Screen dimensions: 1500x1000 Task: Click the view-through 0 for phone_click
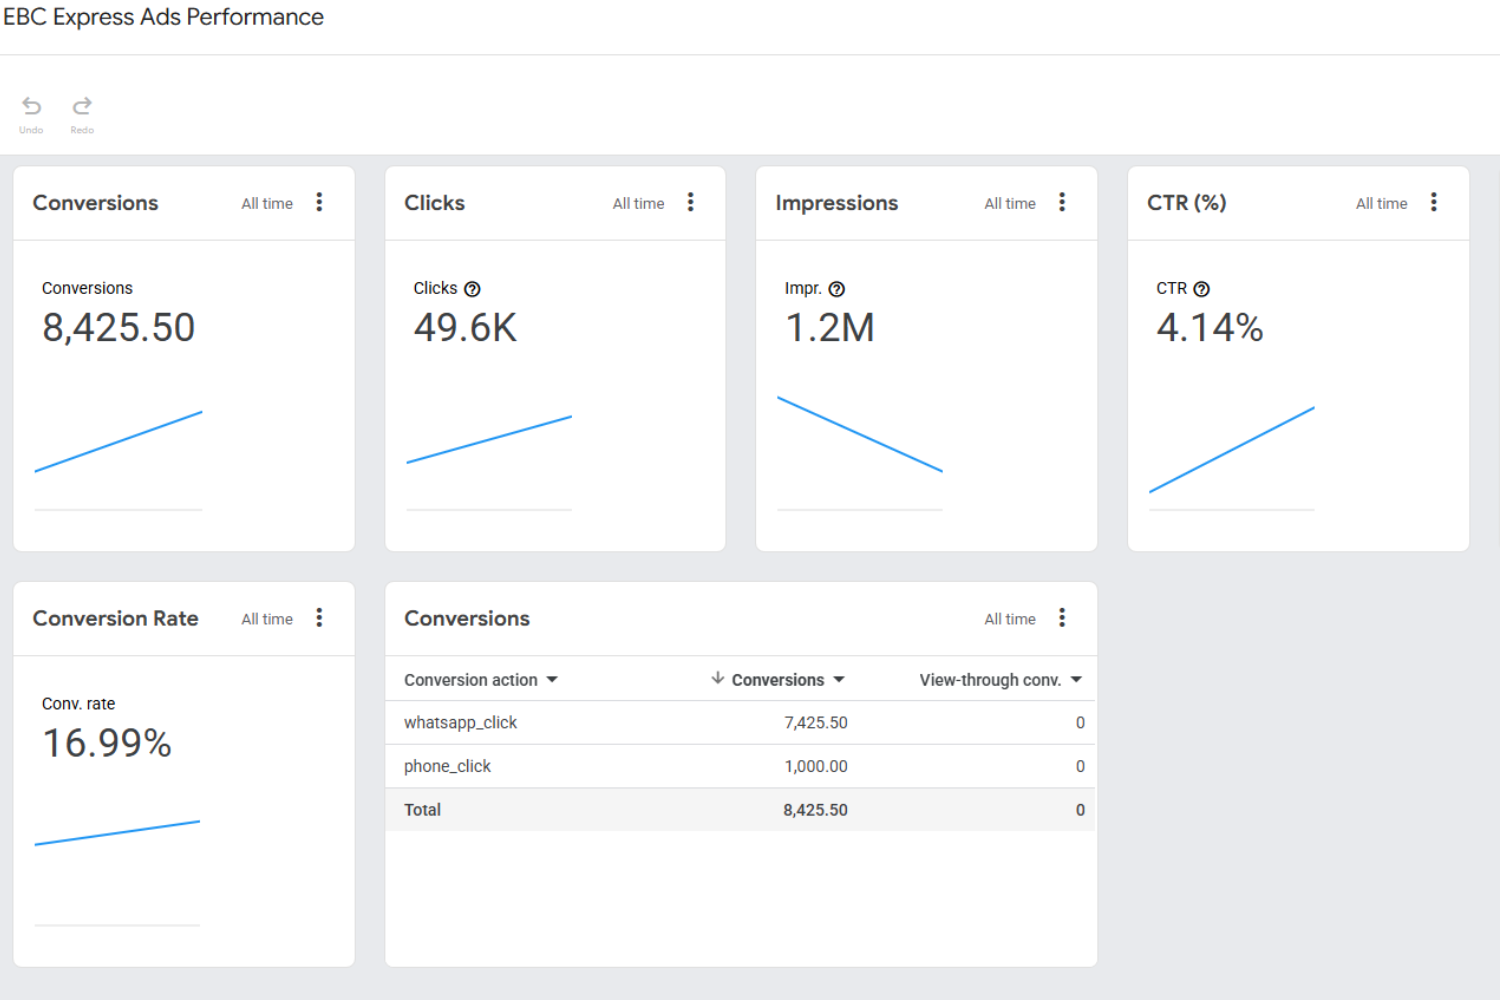1080,766
